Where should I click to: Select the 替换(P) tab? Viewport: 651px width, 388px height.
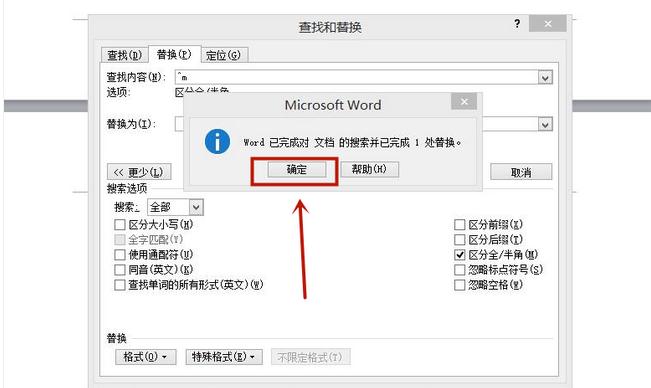click(x=174, y=54)
